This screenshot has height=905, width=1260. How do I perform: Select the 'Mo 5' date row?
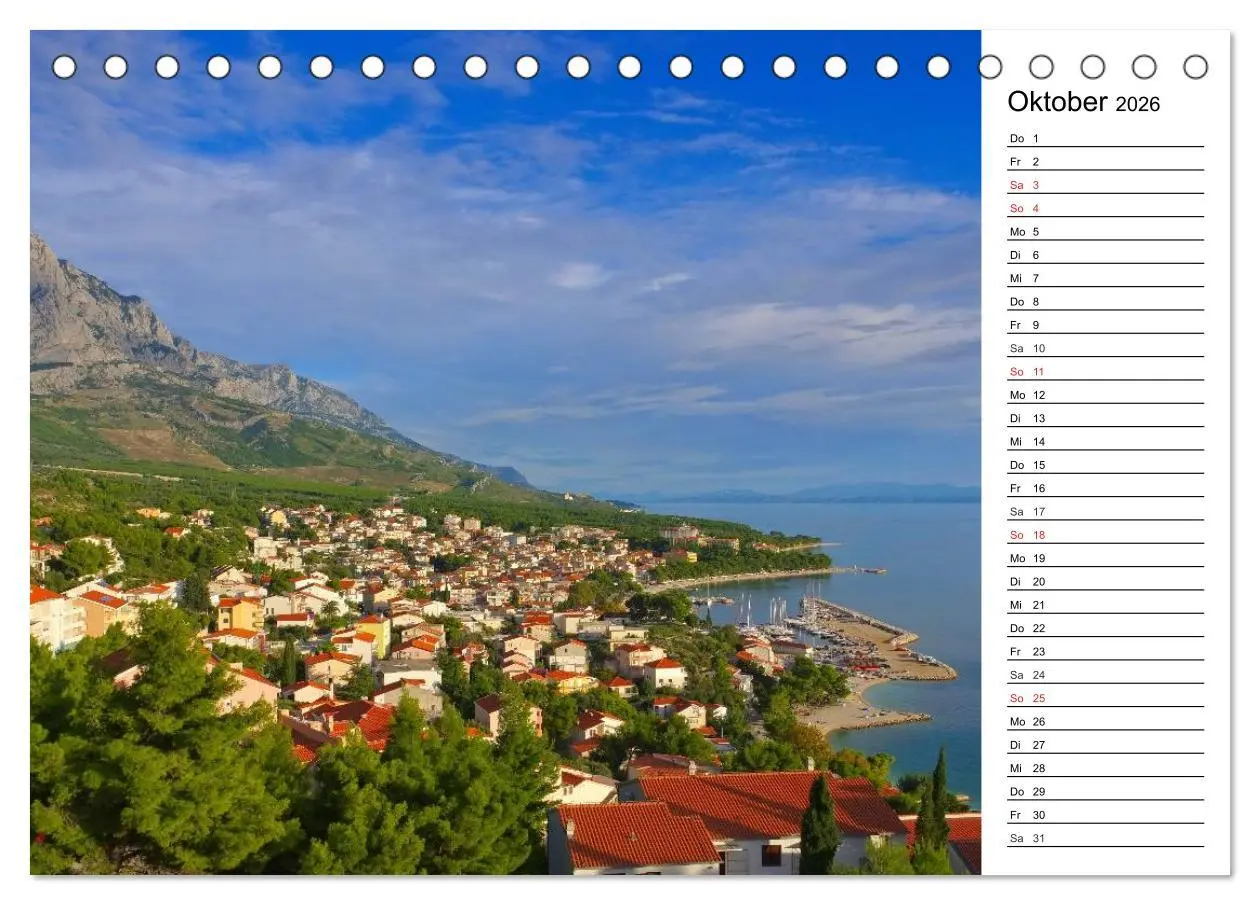point(1105,231)
